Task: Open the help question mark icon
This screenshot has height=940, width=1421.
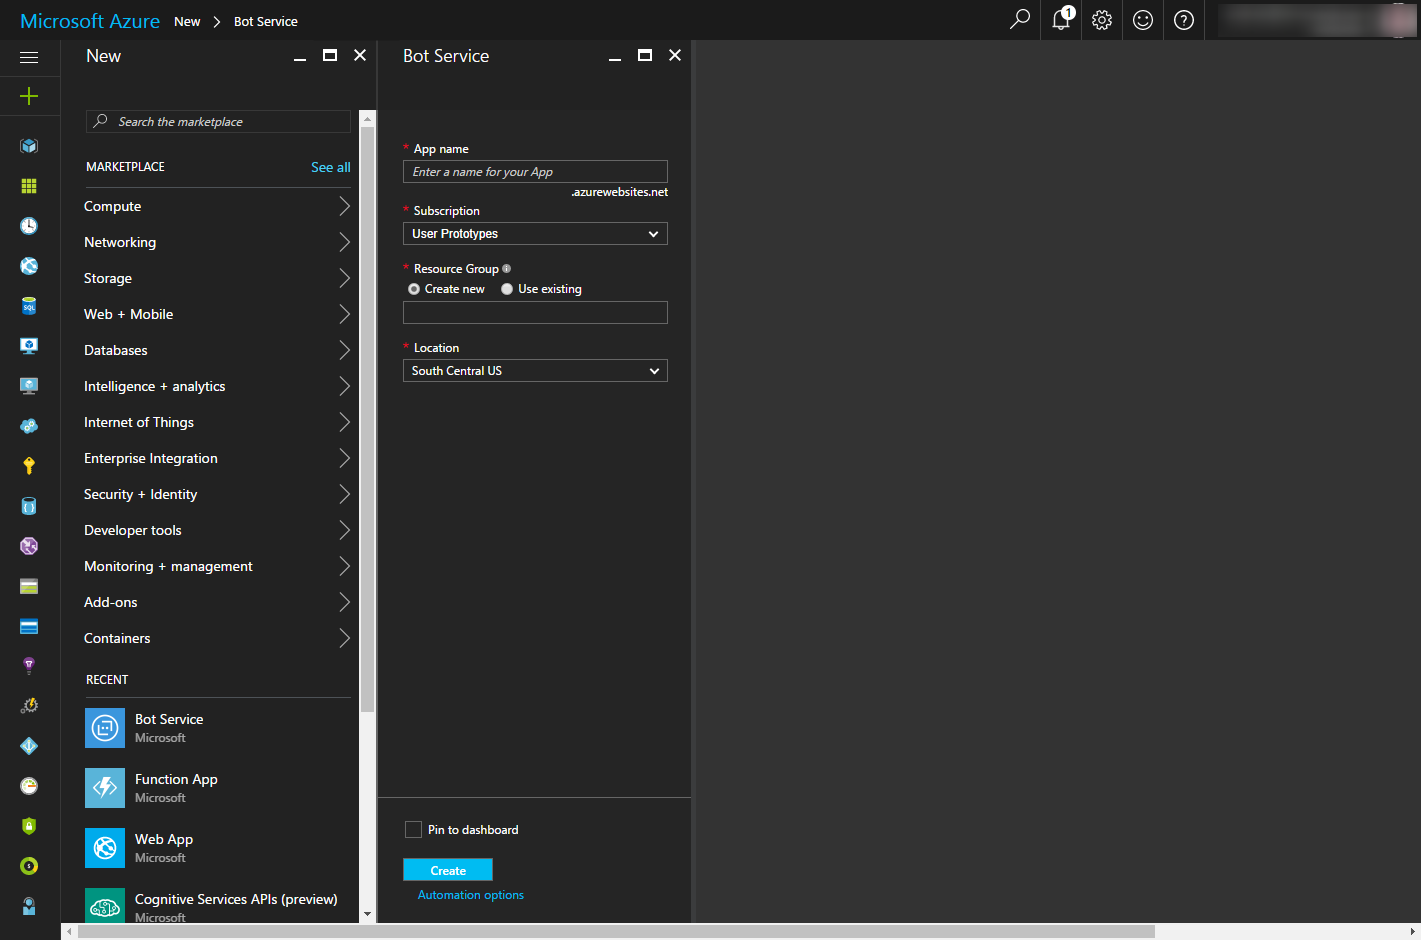Action: point(1184,20)
